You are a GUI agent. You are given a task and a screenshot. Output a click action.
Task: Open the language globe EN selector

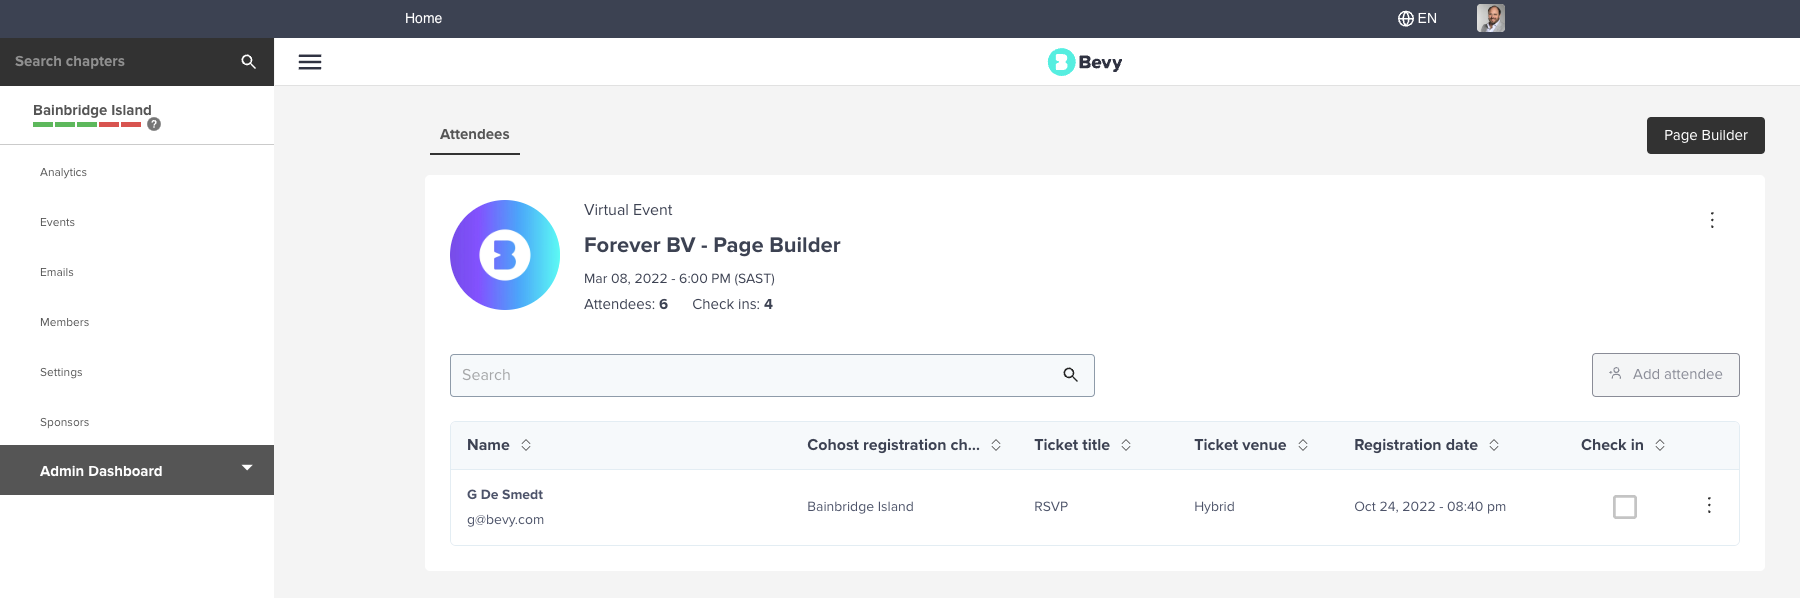tap(1417, 18)
